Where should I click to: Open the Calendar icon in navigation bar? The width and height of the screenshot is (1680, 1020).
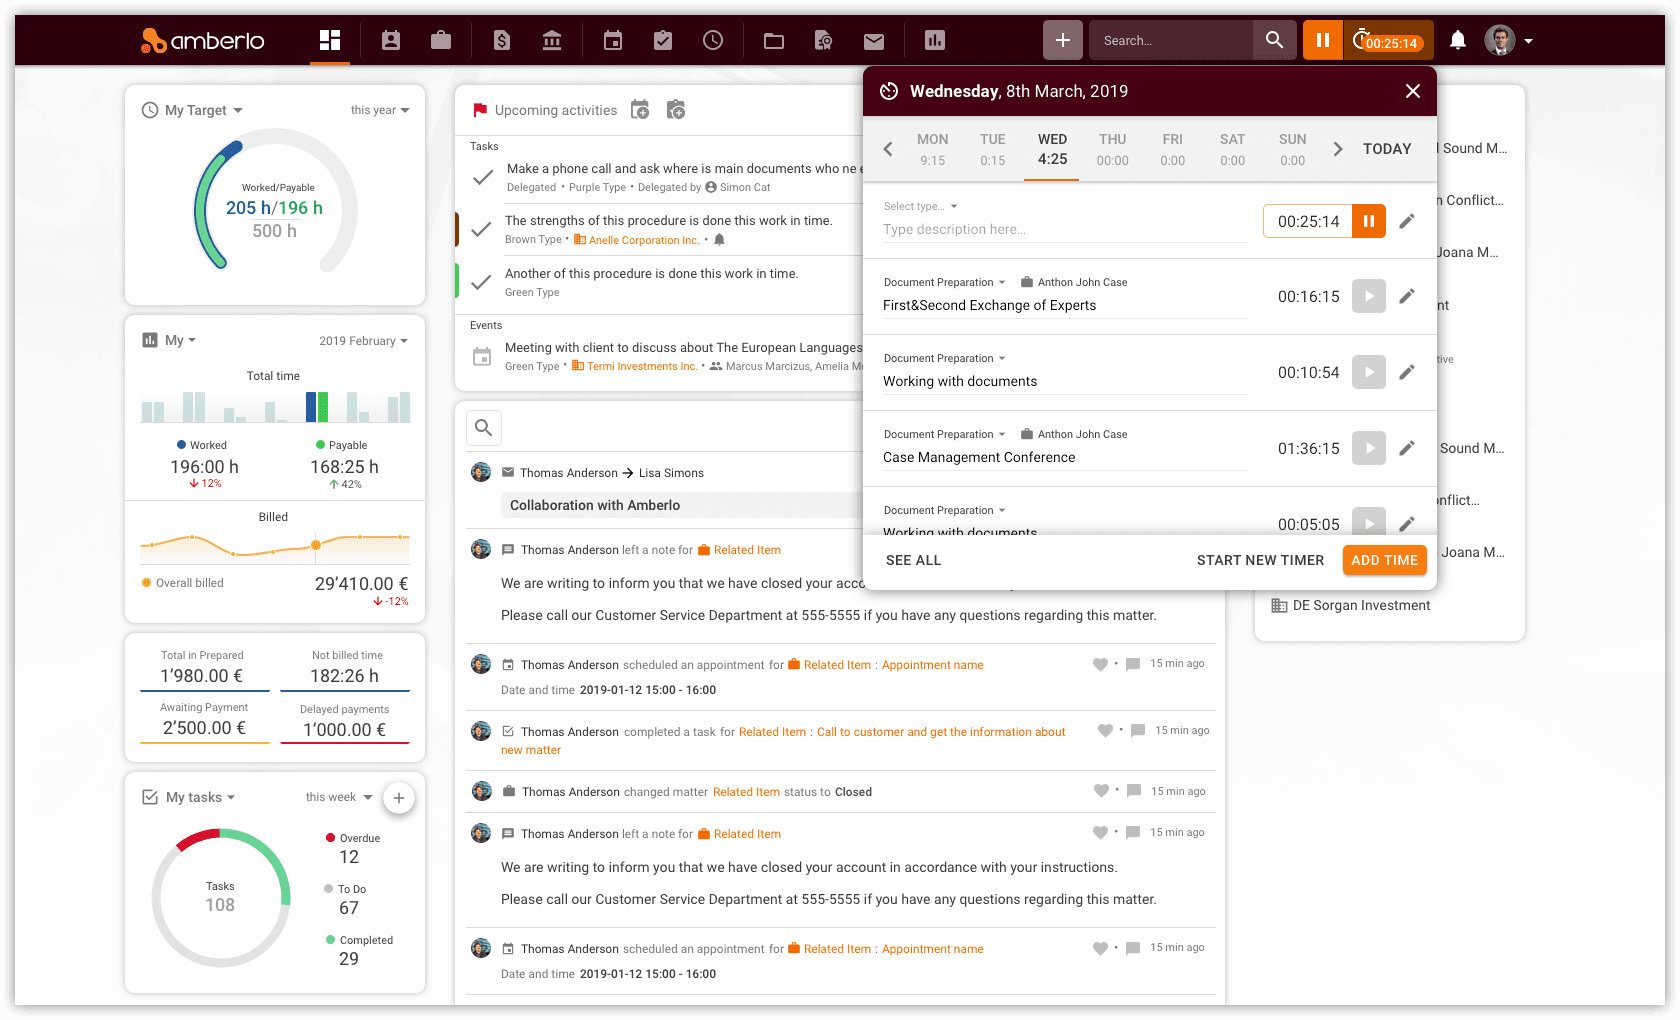tap(613, 40)
